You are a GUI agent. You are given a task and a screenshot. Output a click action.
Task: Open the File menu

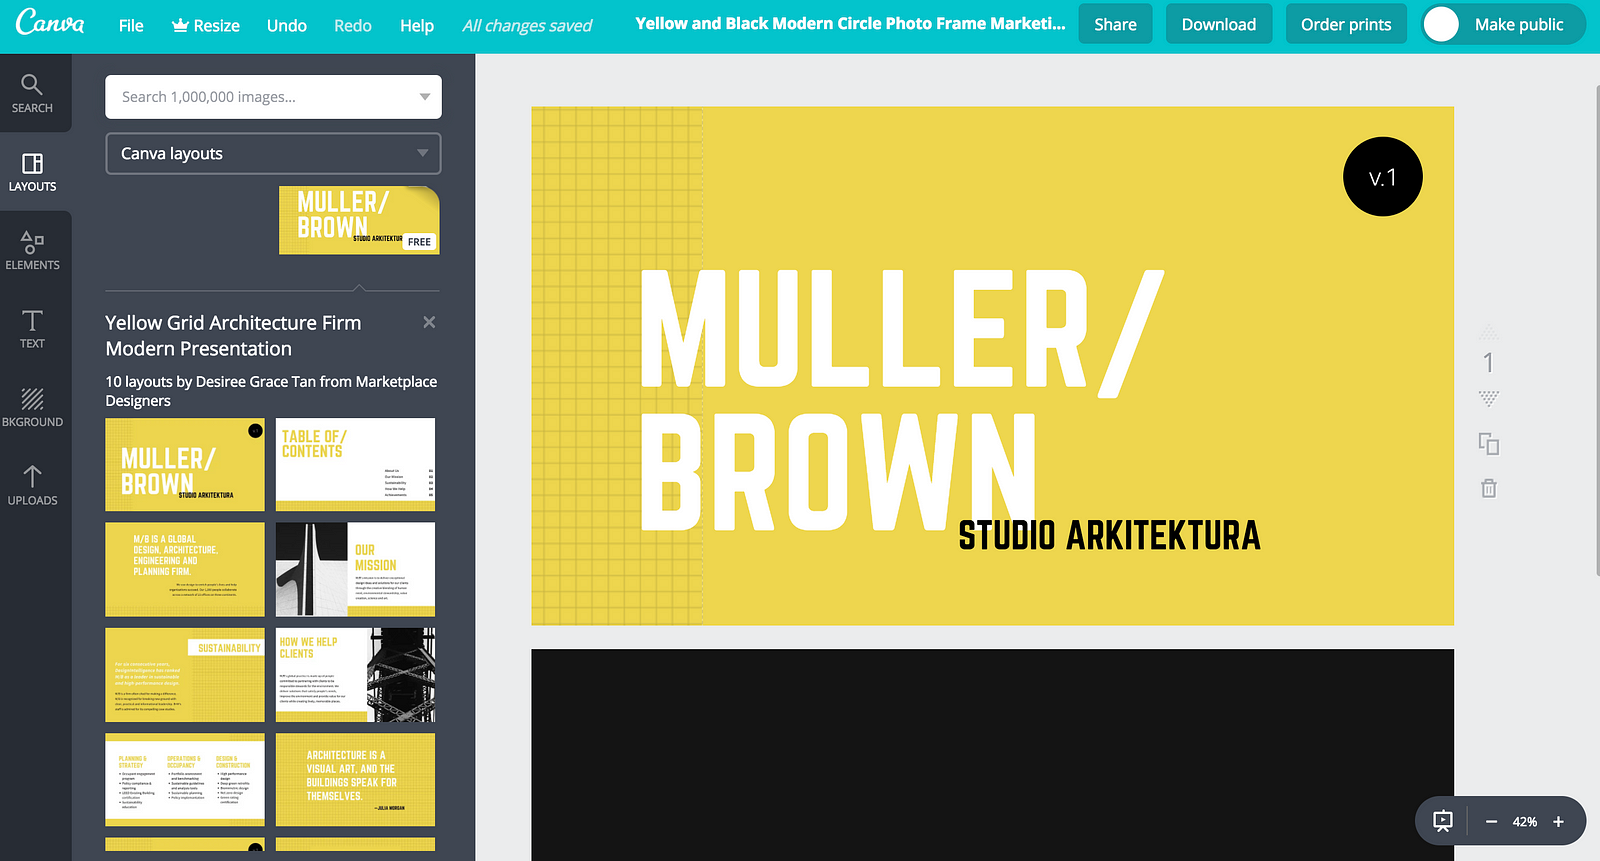tap(131, 25)
